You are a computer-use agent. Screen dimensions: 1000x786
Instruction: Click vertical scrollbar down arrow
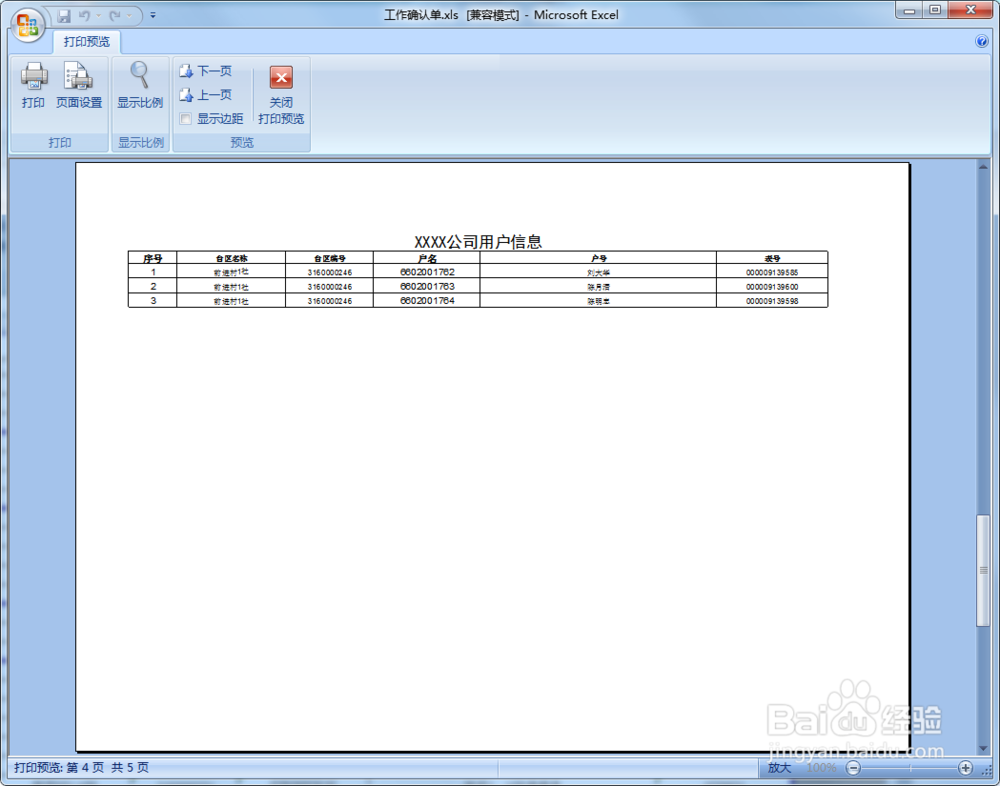tap(983, 748)
